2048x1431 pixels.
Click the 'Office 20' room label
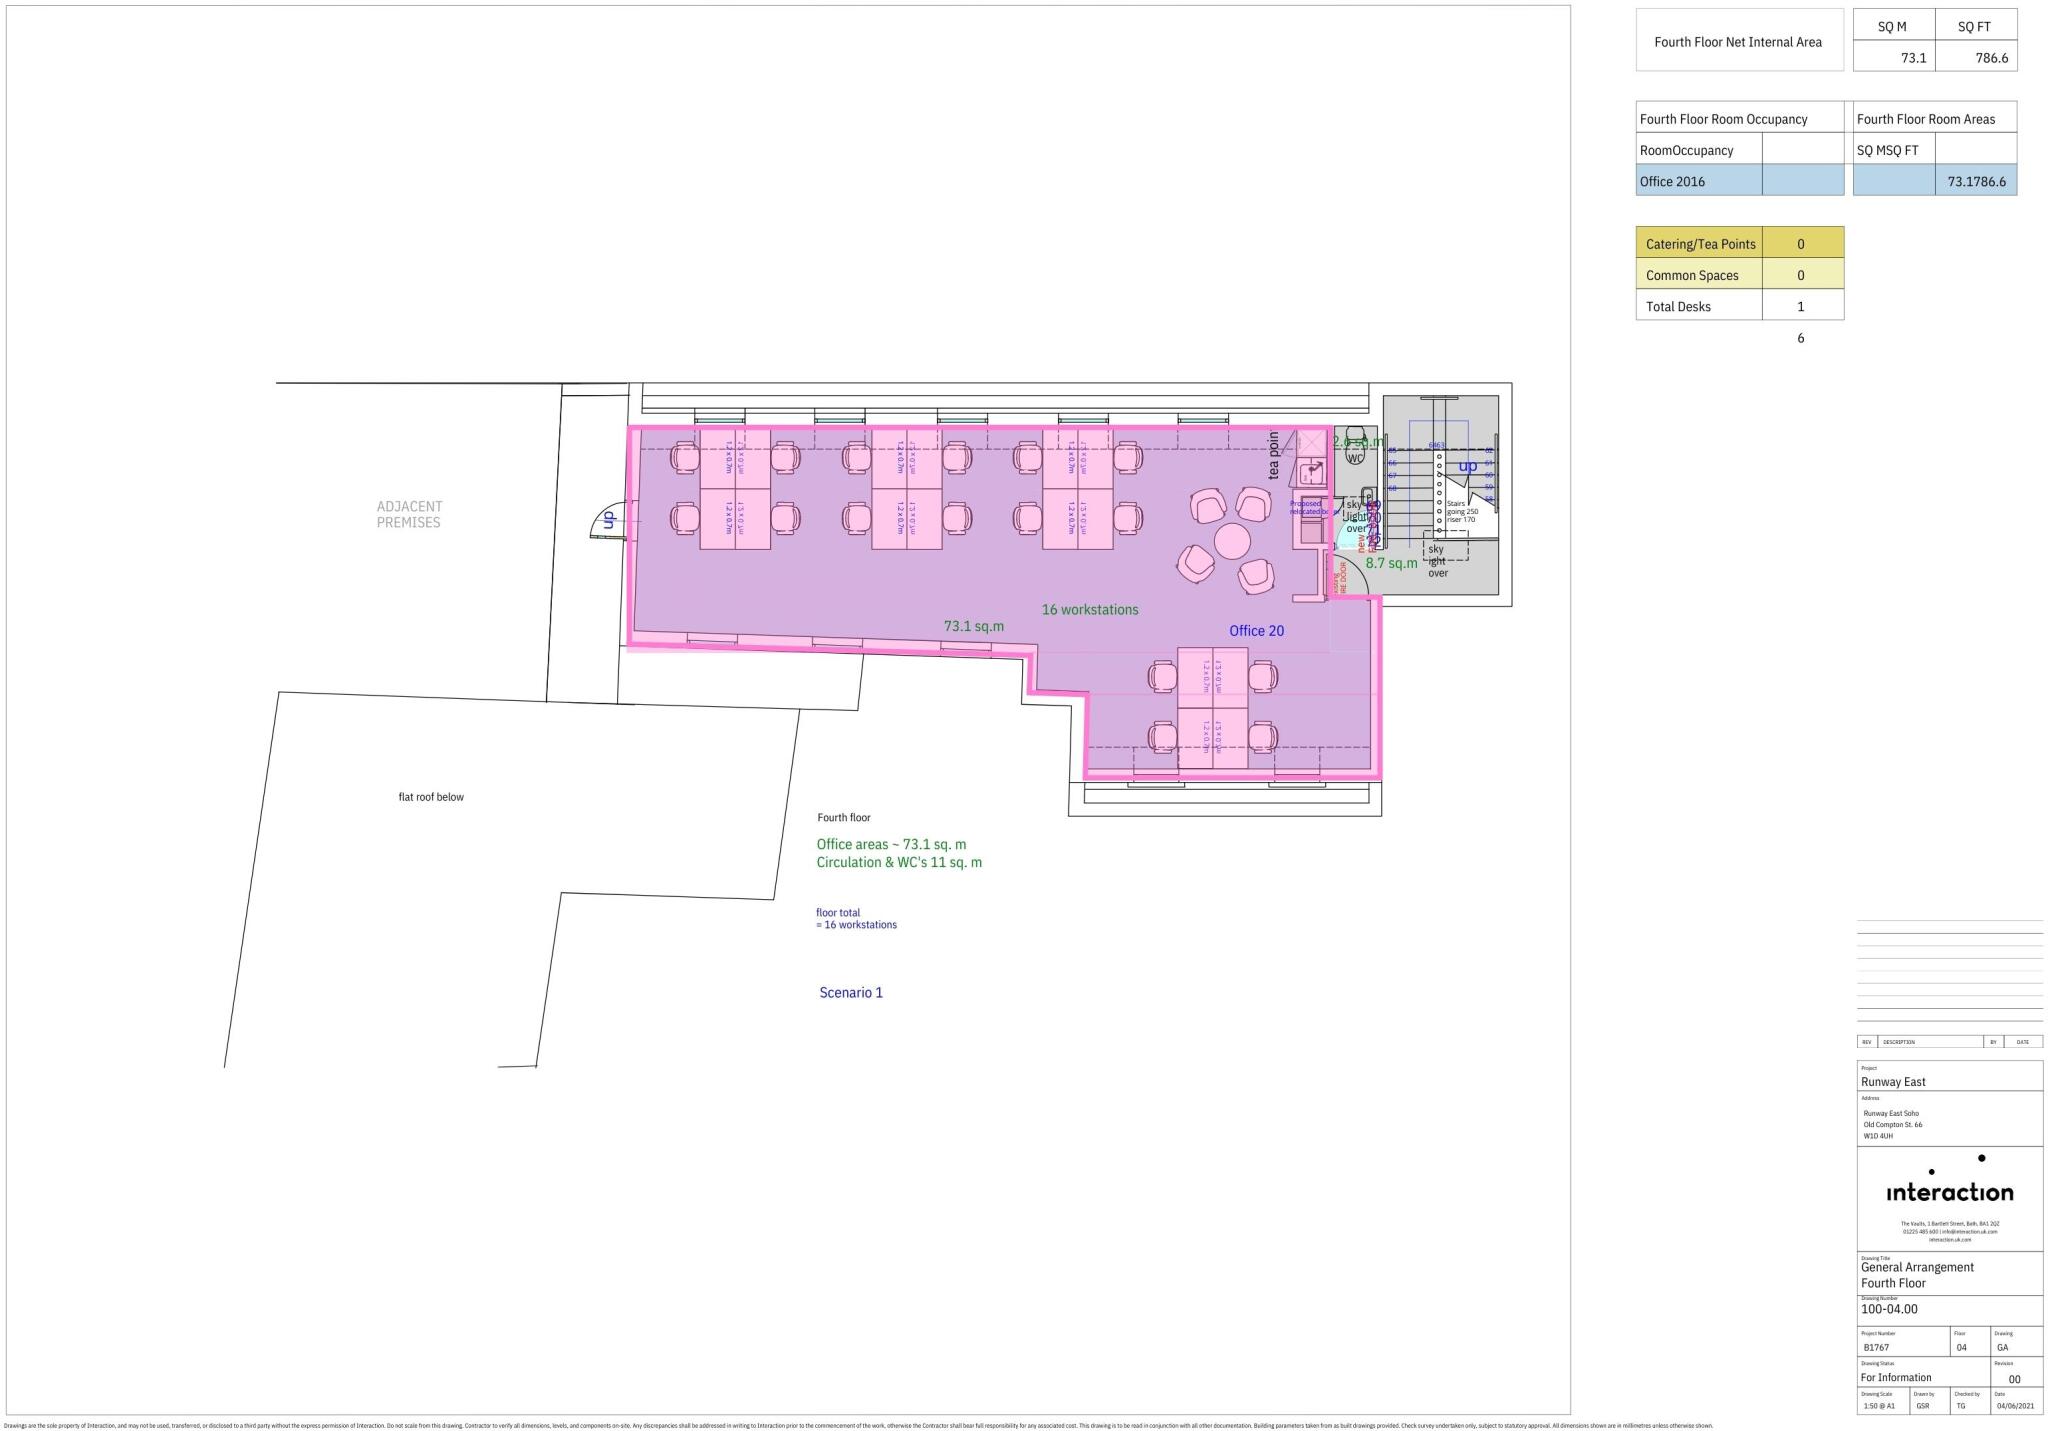1256,630
